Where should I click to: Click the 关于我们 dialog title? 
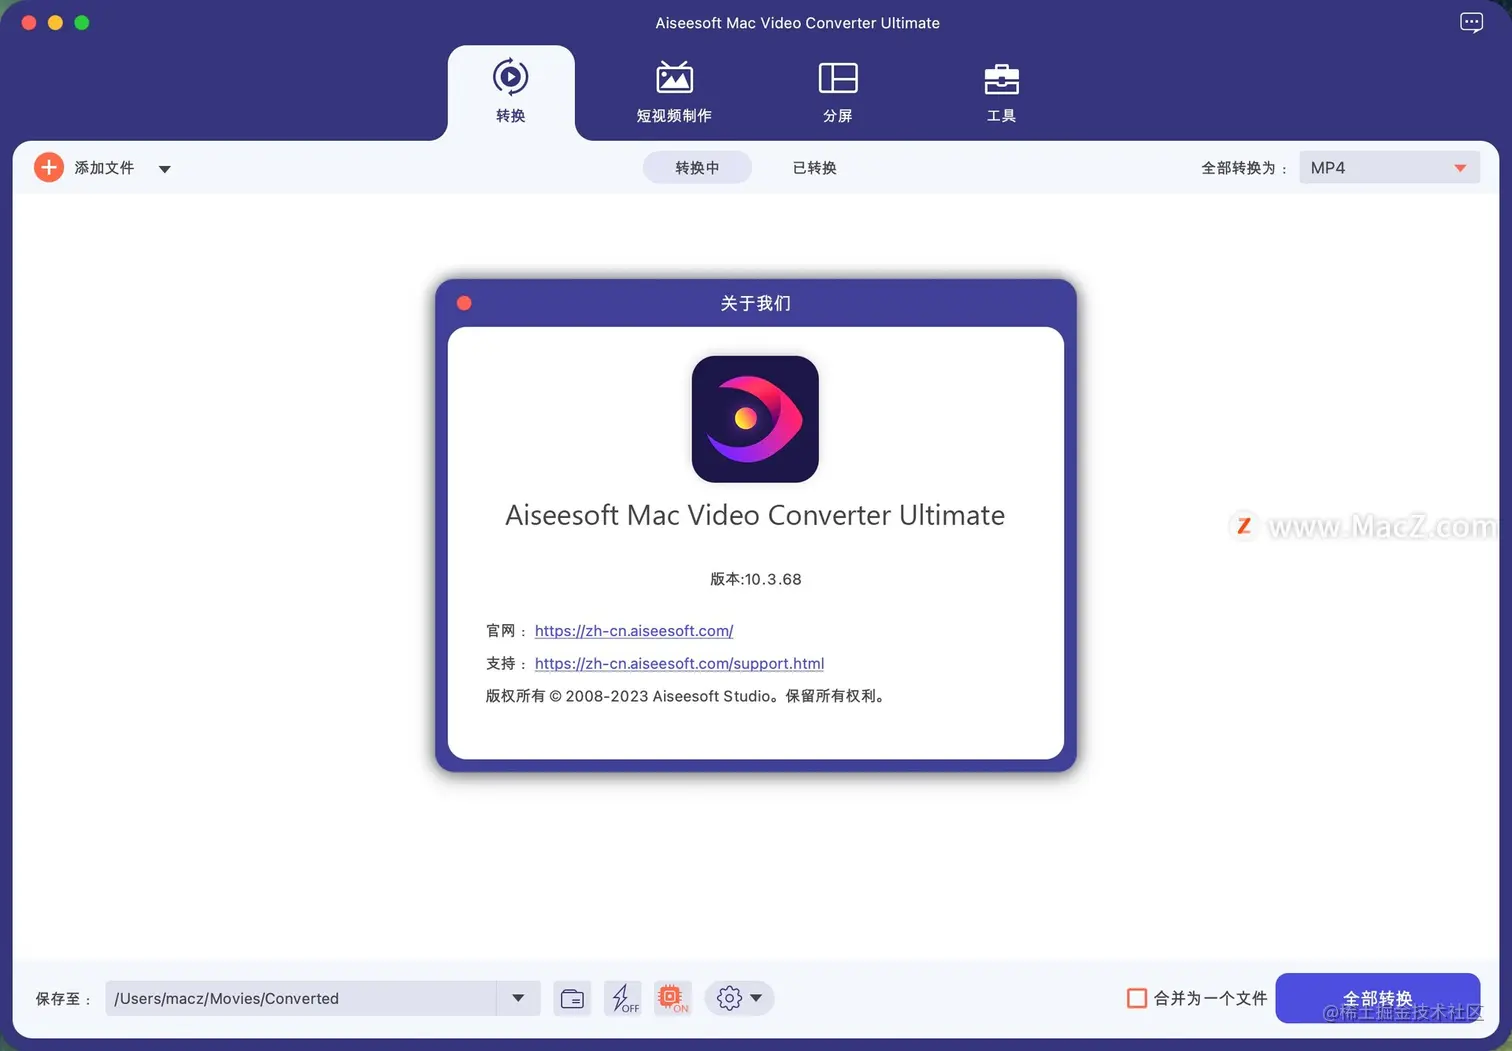756,303
